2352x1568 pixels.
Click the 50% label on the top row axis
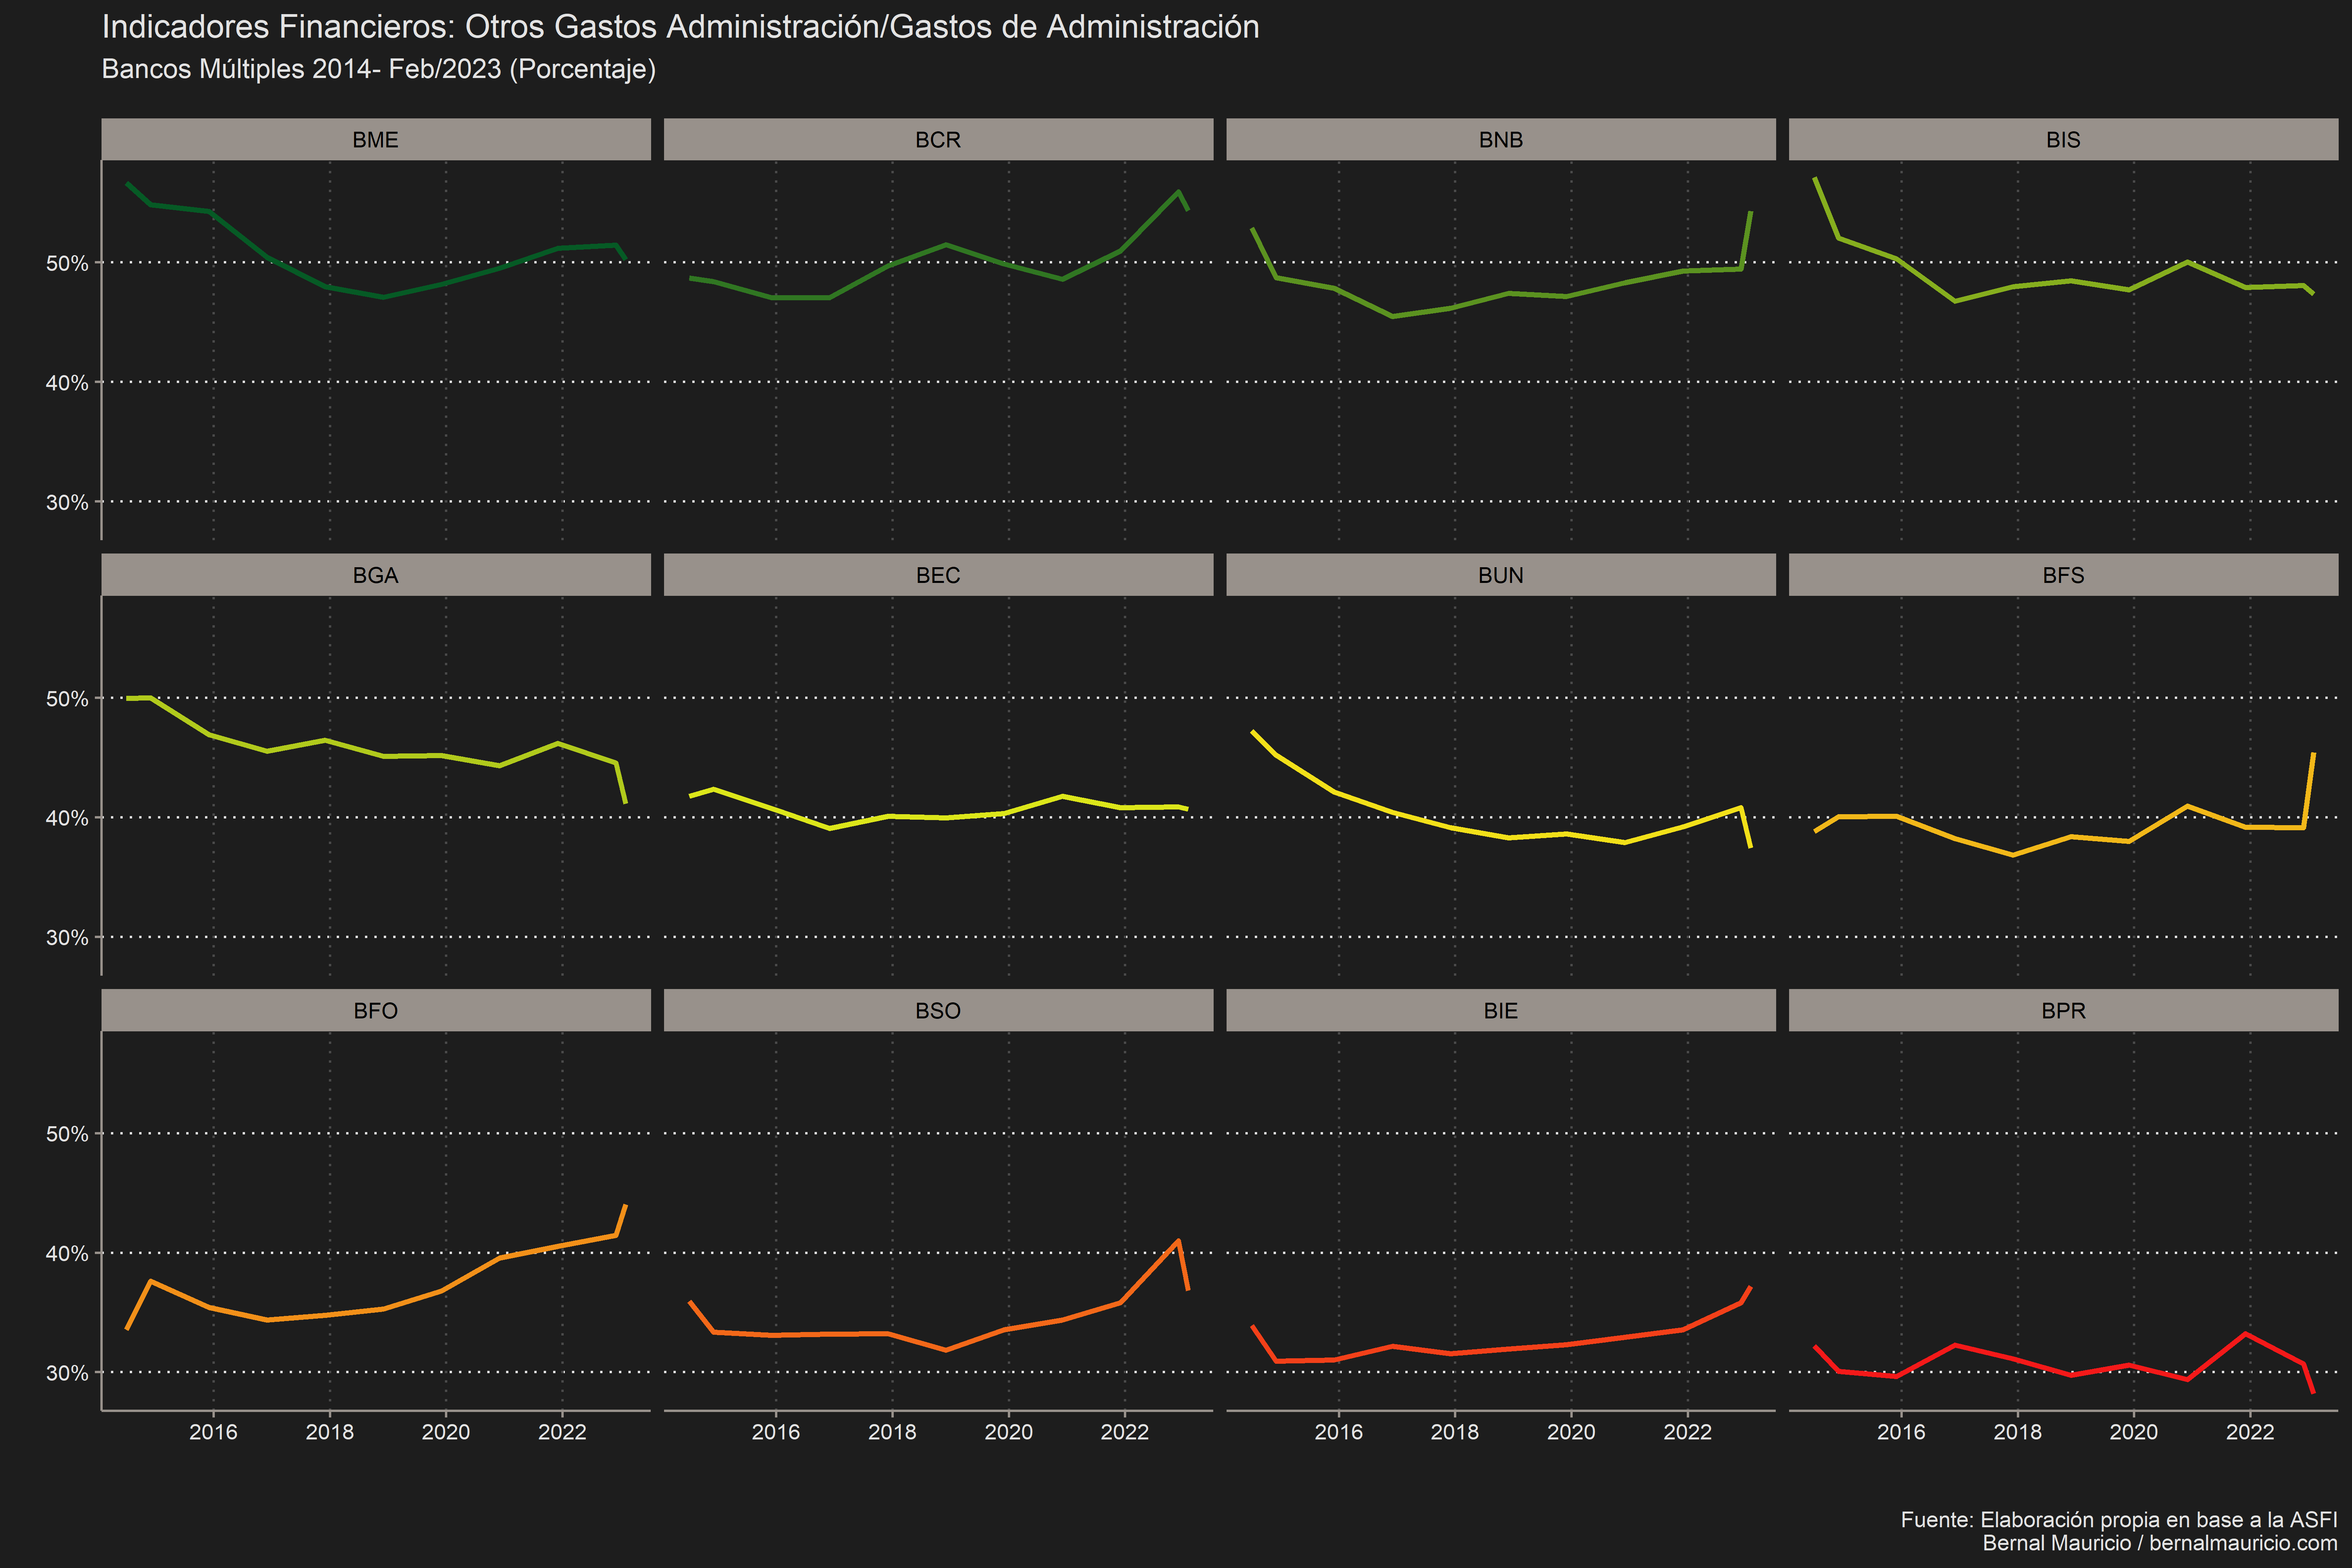point(67,264)
